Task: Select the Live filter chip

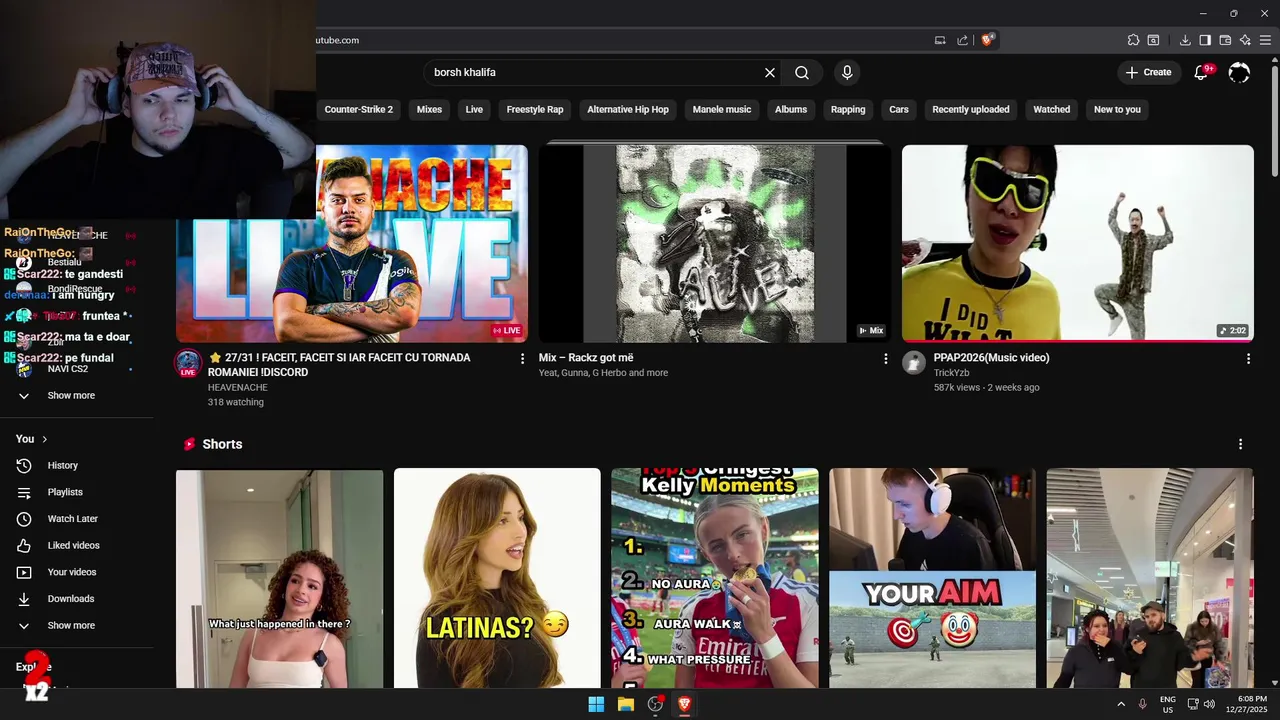Action: pos(474,109)
